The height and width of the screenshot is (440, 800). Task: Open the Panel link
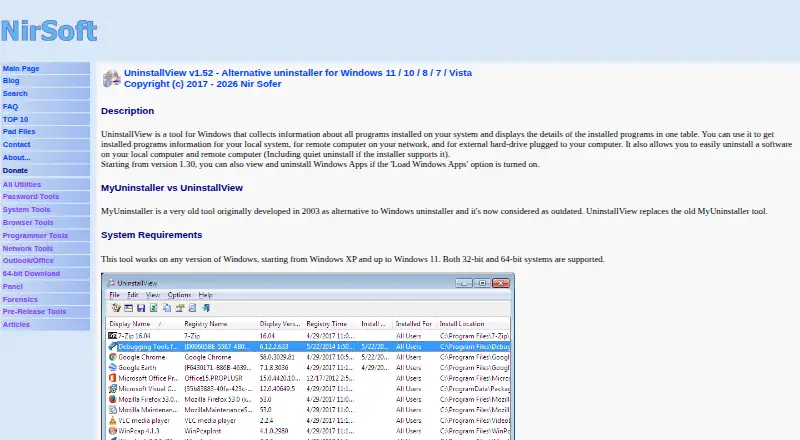point(13,286)
